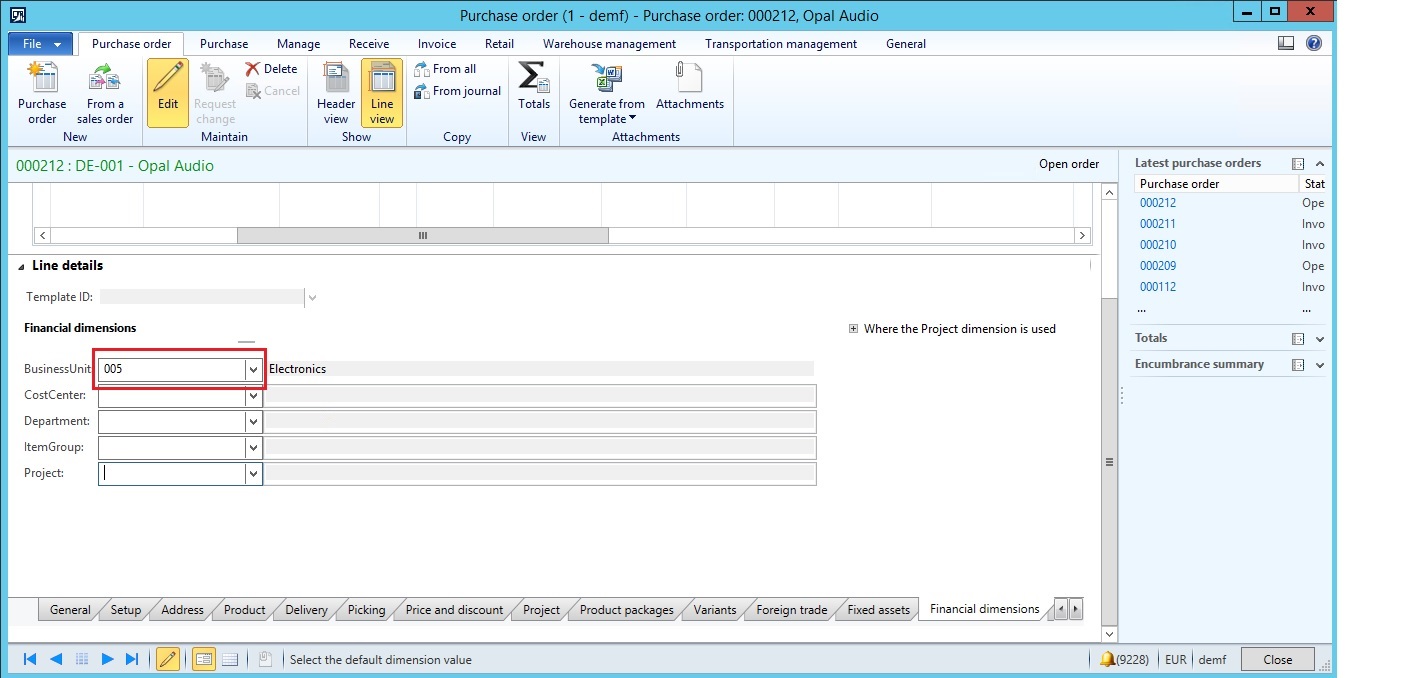Click the Project dimension input field

(x=172, y=474)
